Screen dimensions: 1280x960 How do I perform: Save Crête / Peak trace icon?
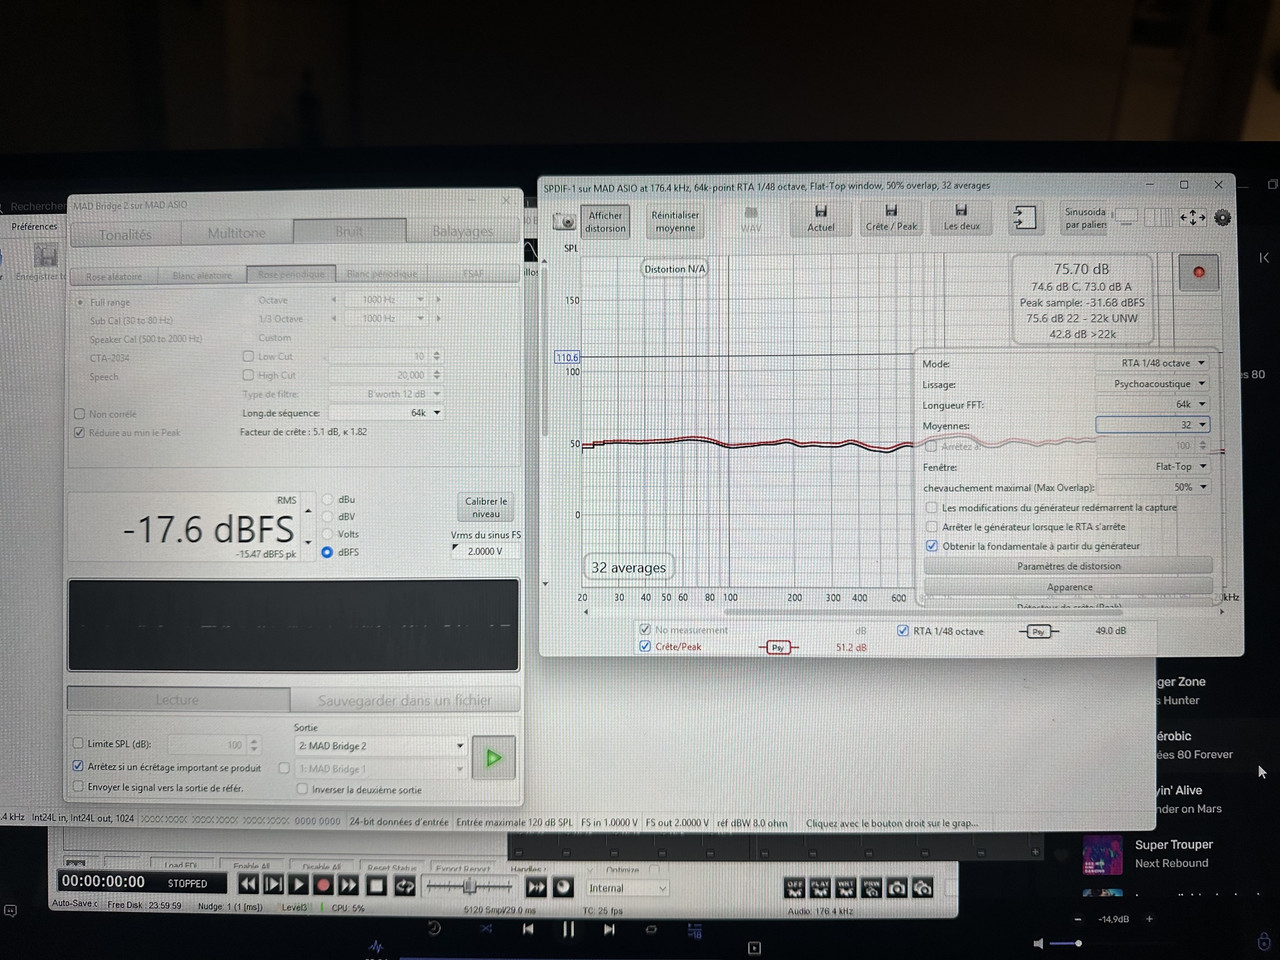[x=891, y=218]
